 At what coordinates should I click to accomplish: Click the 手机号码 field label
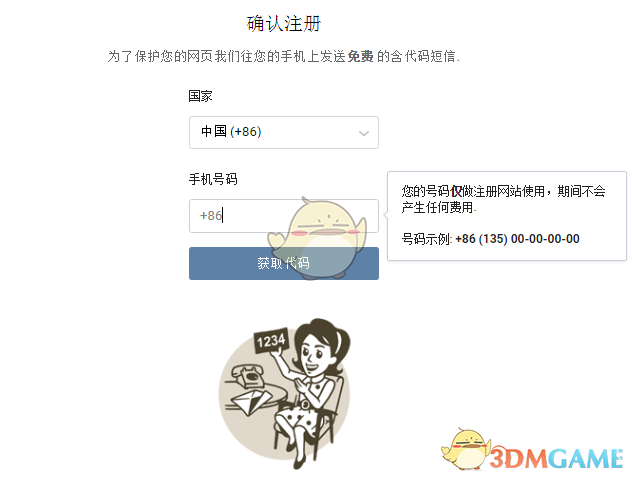tap(213, 179)
